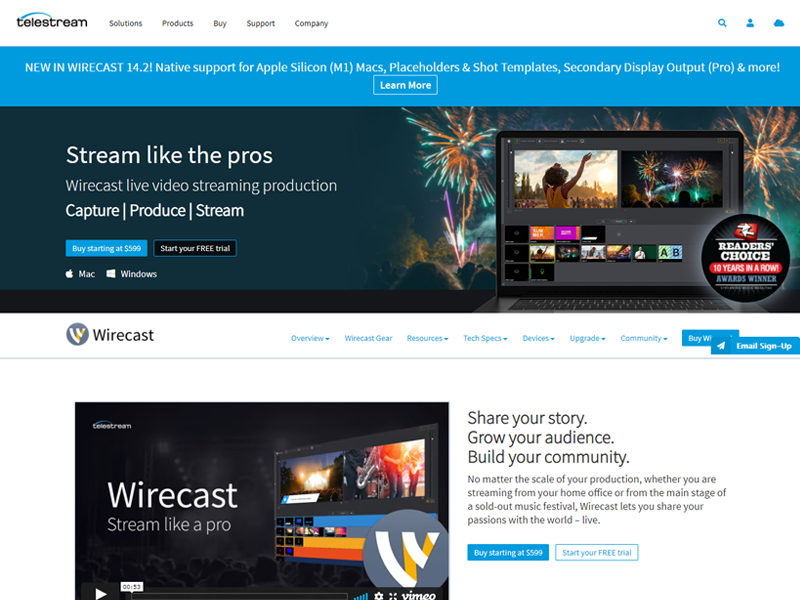
Task: Click lower Buy starting at $599 button
Action: (508, 553)
